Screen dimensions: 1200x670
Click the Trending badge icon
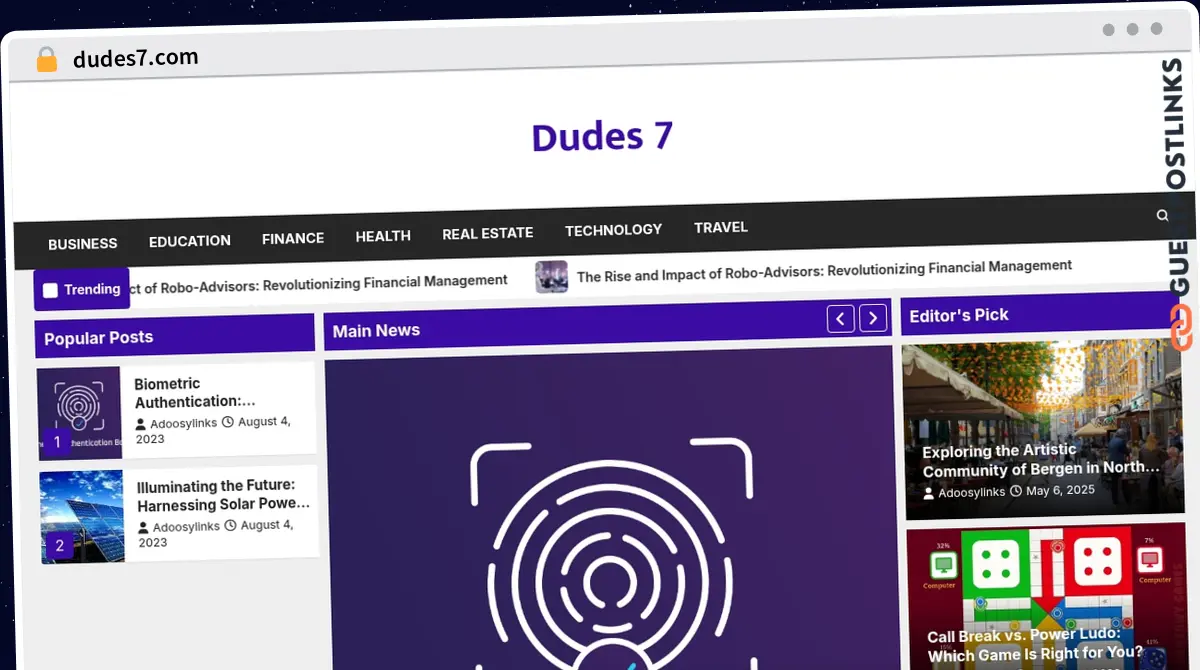pyautogui.click(x=51, y=290)
